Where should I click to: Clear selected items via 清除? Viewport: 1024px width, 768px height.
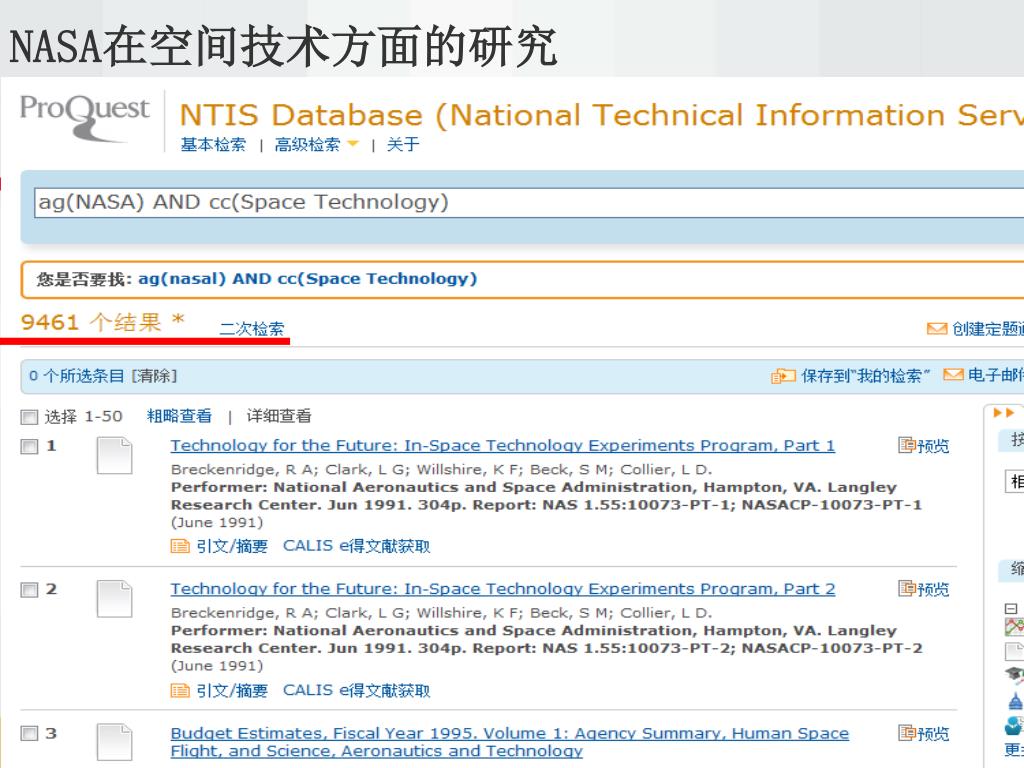[154, 376]
